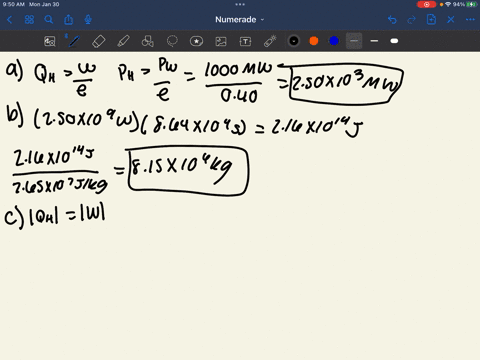The image size is (480, 360).
Task: Undo the last stroke
Action: [392, 20]
